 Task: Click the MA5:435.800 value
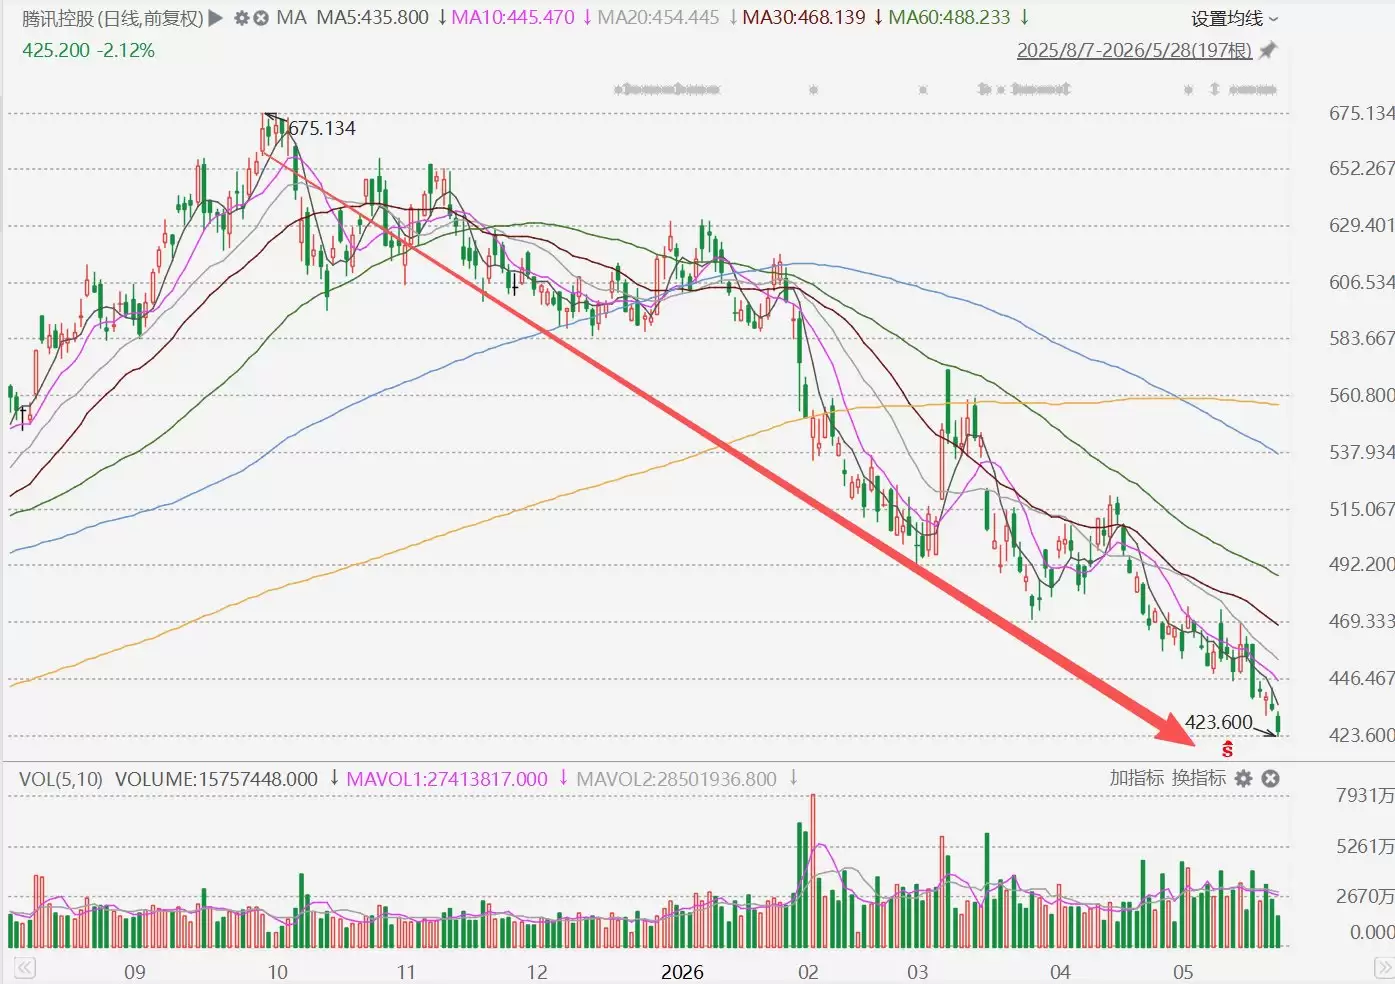point(372,18)
